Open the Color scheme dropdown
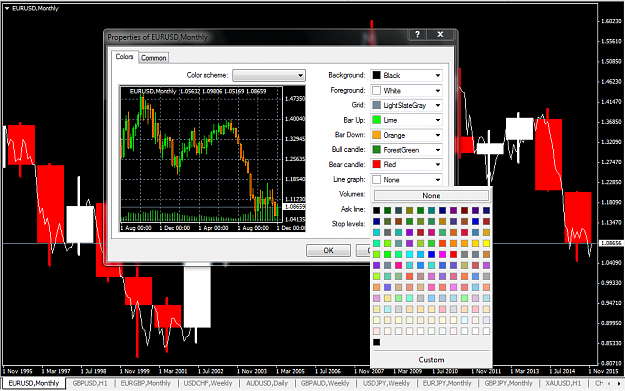Image resolution: width=625 pixels, height=391 pixels. [x=269, y=75]
